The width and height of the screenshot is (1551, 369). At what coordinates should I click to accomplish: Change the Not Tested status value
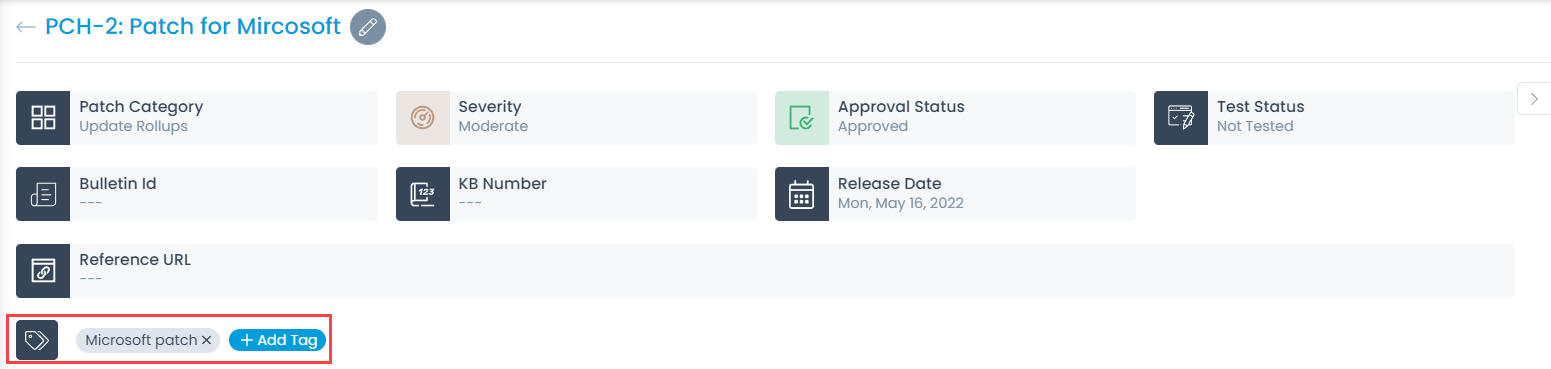click(1255, 127)
